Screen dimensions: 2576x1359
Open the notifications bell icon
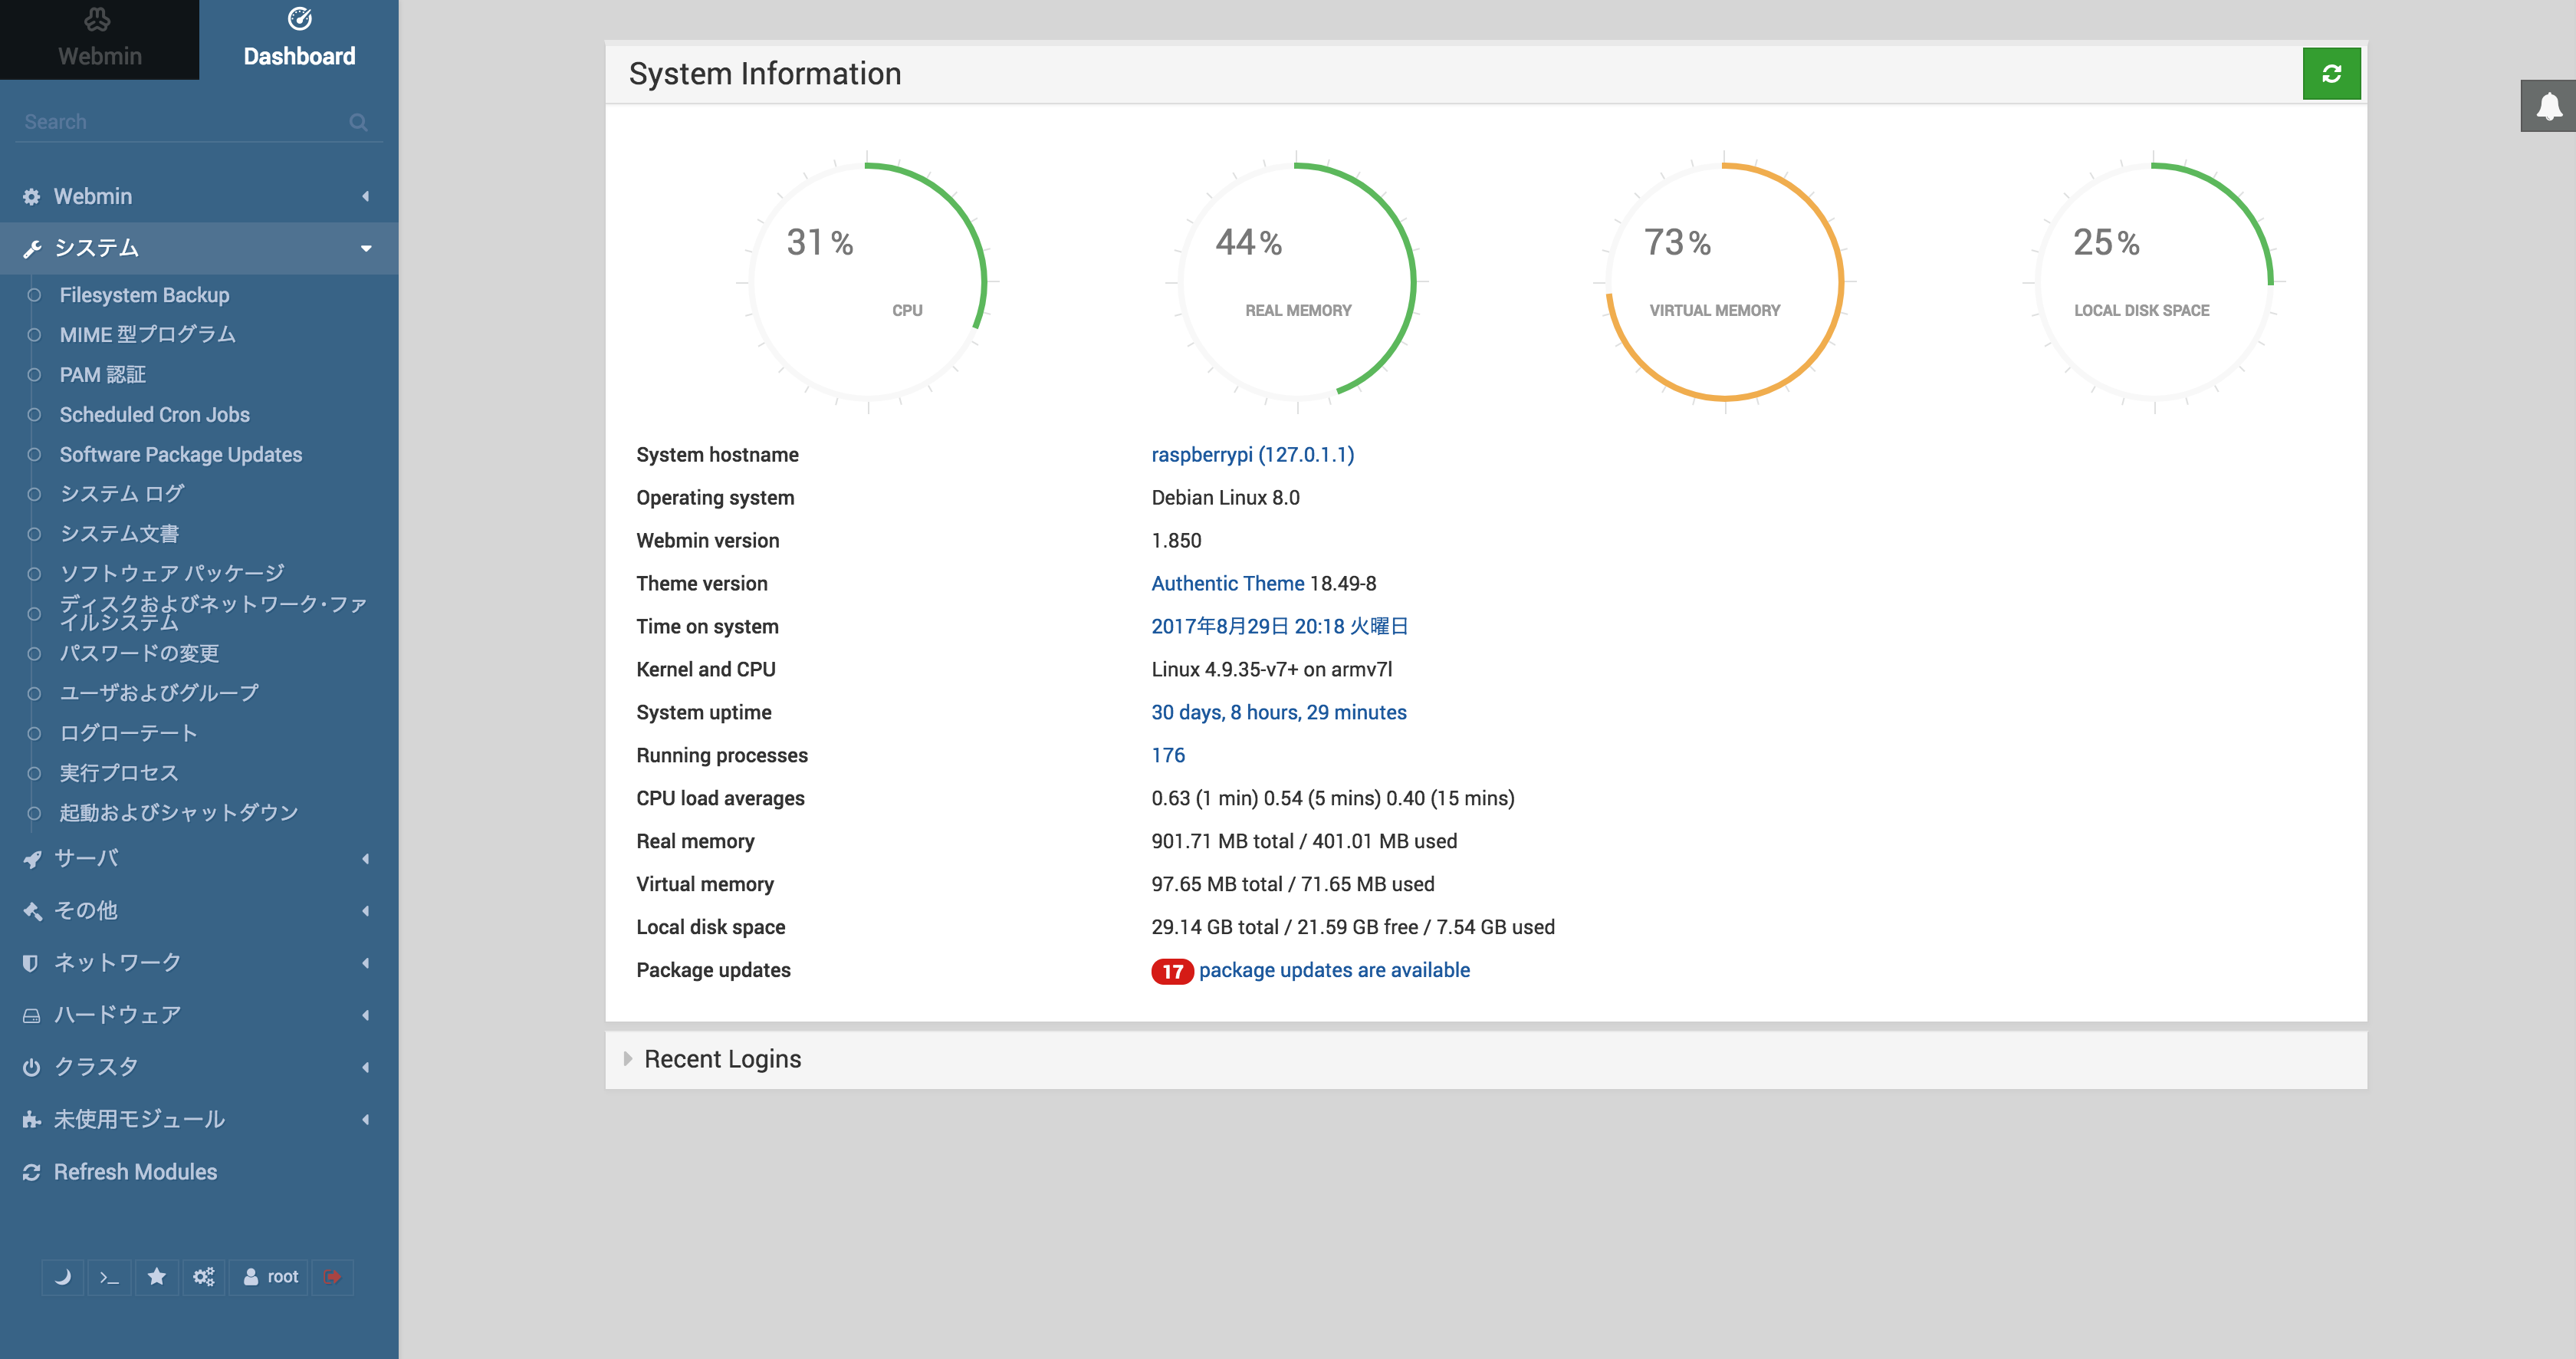2548,106
